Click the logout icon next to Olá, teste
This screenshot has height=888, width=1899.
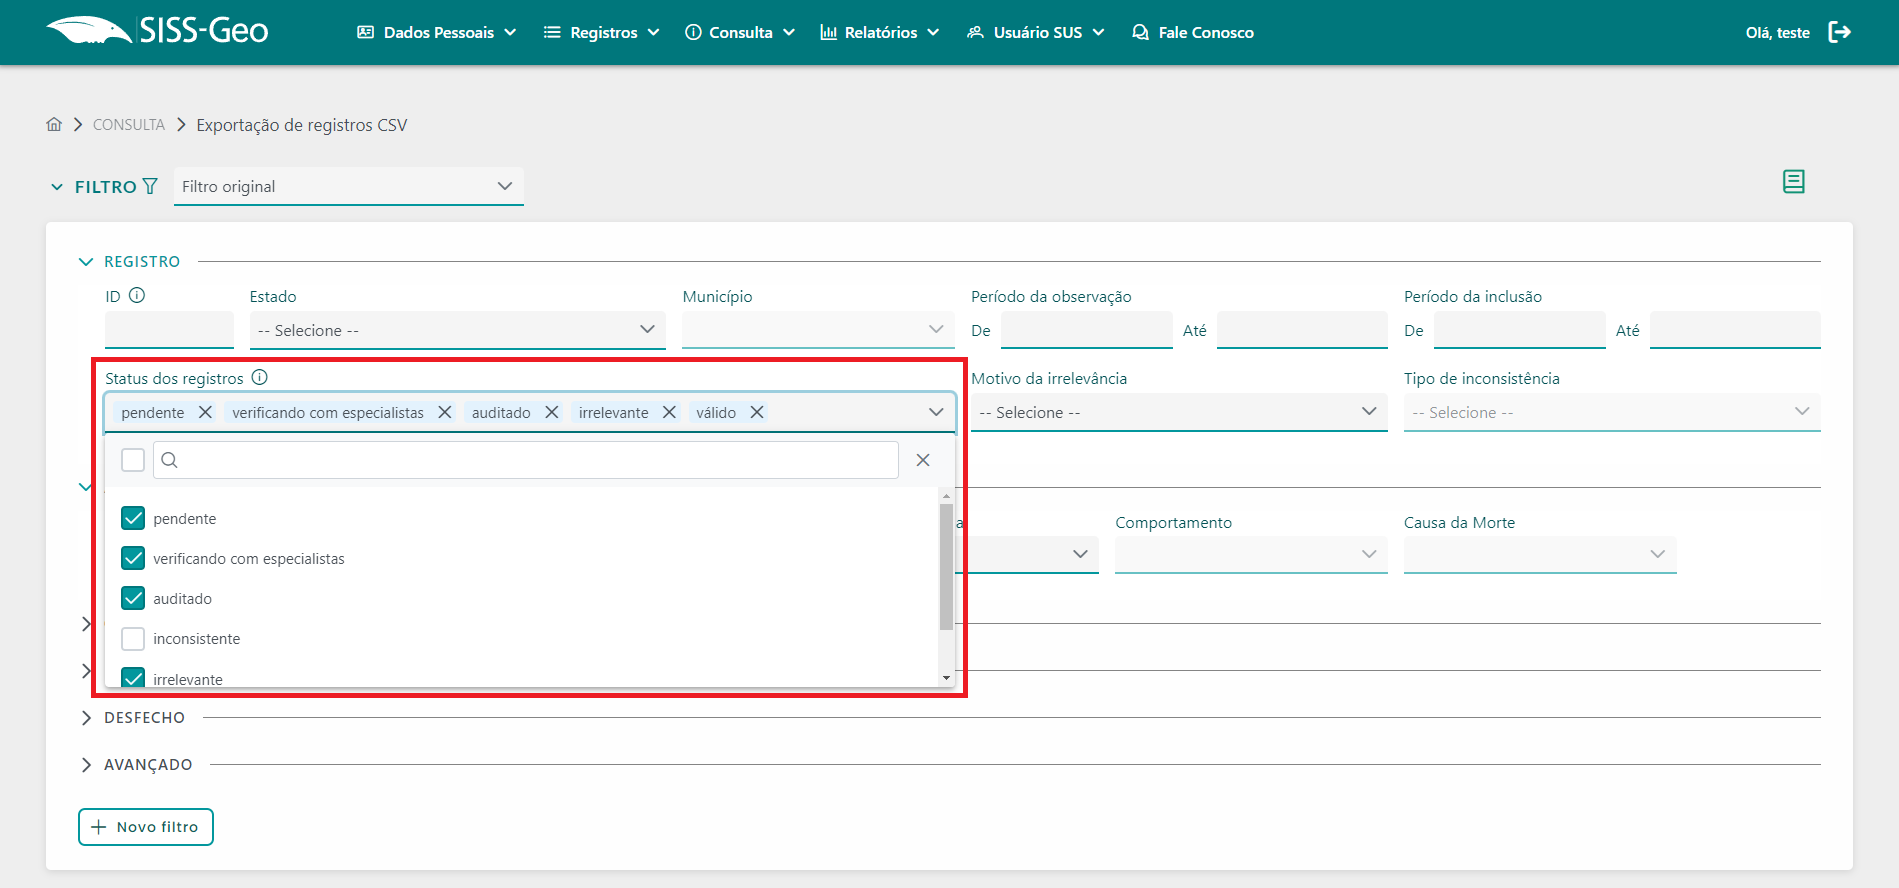pos(1839,32)
